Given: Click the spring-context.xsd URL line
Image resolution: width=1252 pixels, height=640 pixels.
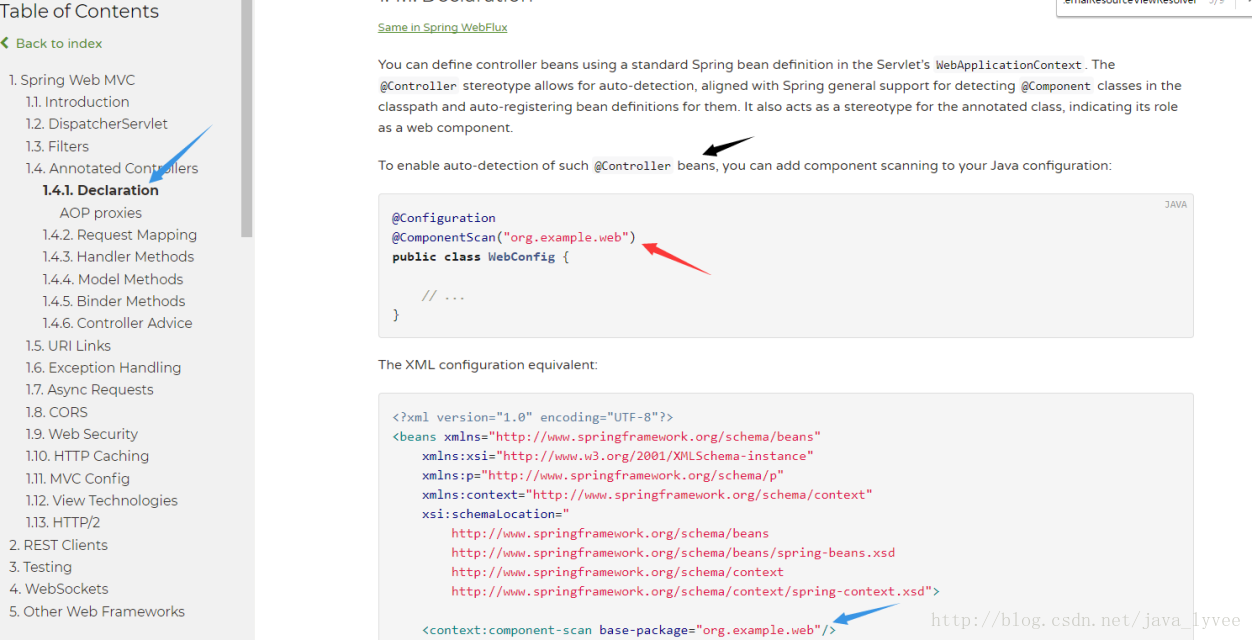Looking at the screenshot, I should click(x=695, y=591).
